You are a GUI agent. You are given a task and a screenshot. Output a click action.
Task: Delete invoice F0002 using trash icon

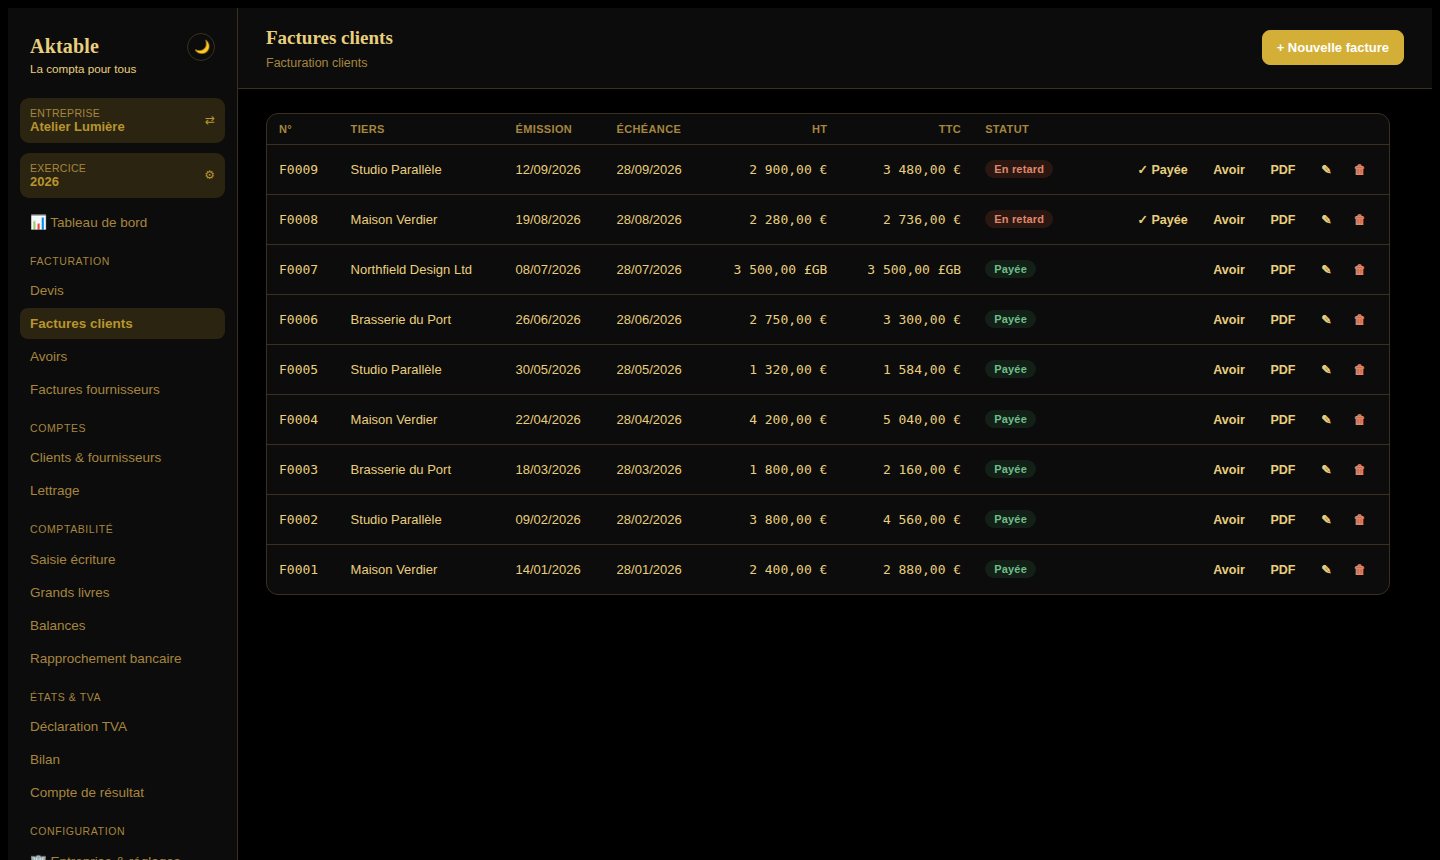1359,520
